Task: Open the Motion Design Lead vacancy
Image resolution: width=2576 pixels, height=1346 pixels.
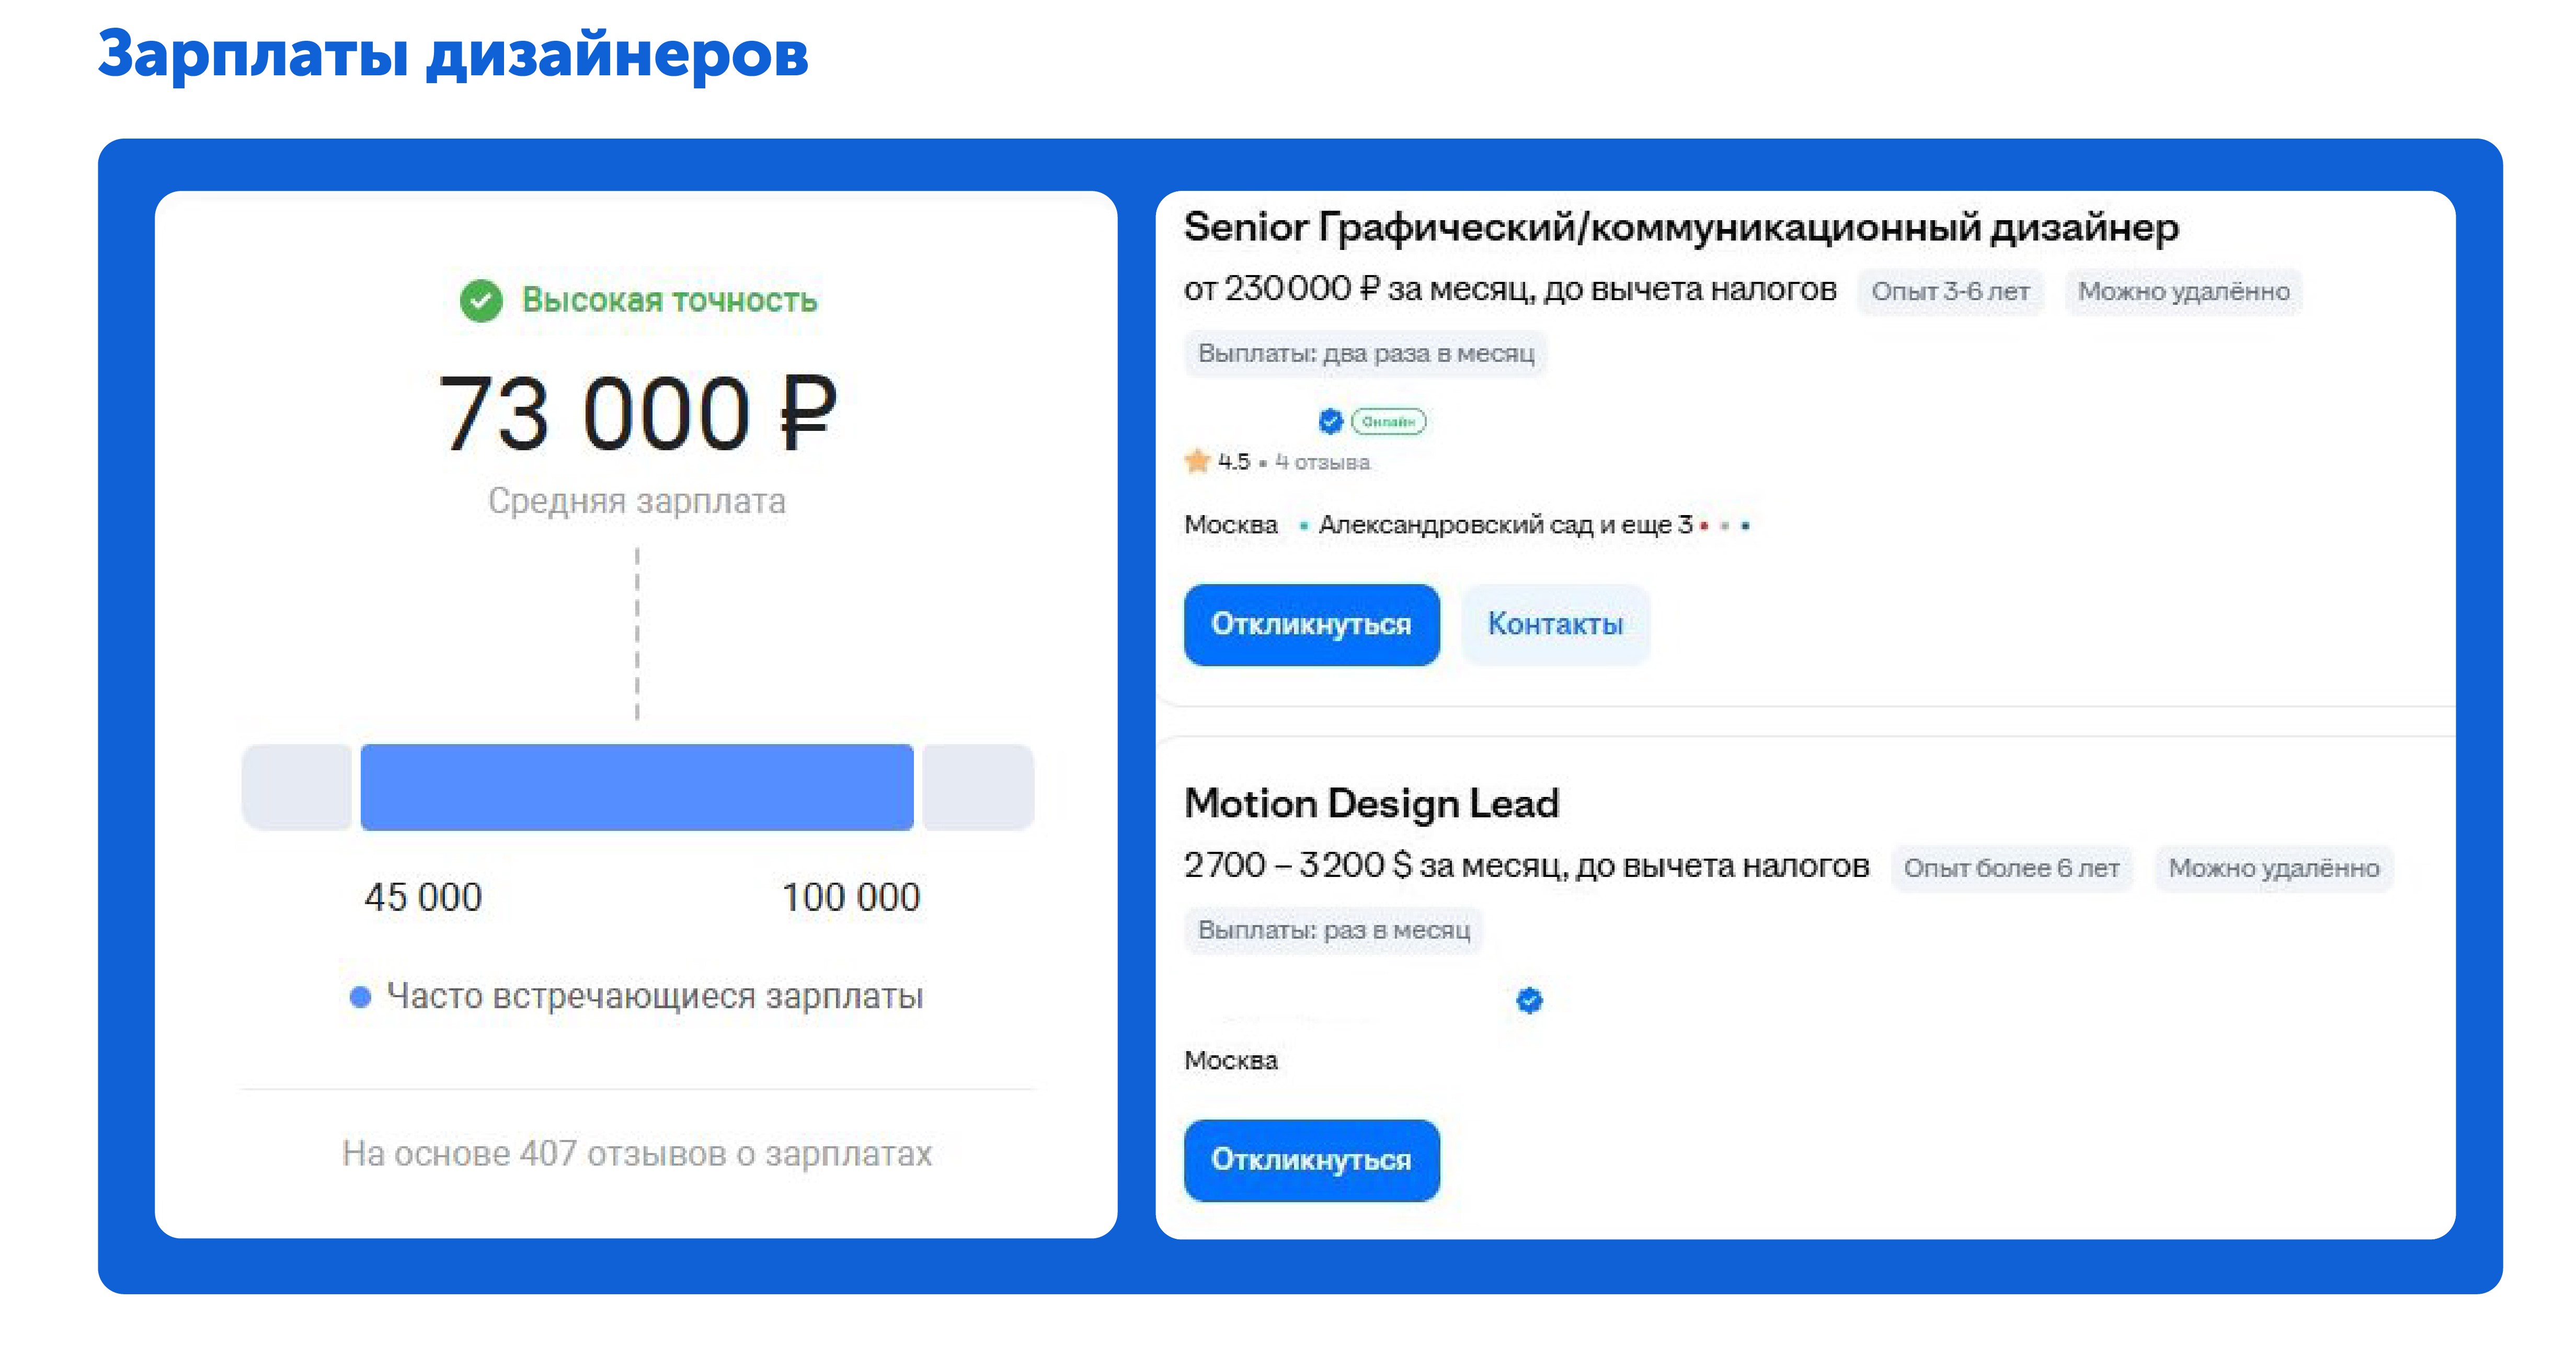Action: pyautogui.click(x=1371, y=803)
